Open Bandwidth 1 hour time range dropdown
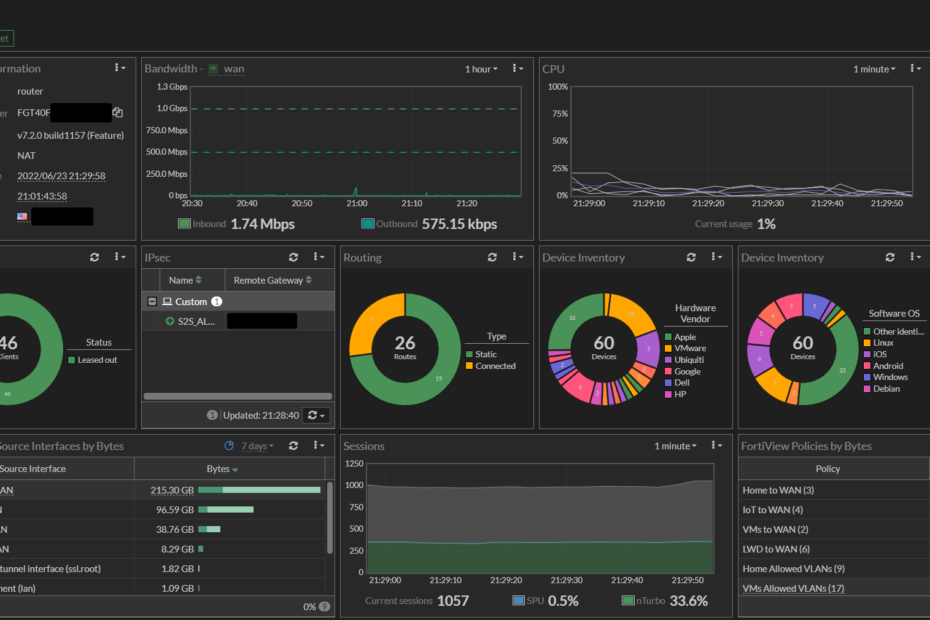 pyautogui.click(x=481, y=69)
